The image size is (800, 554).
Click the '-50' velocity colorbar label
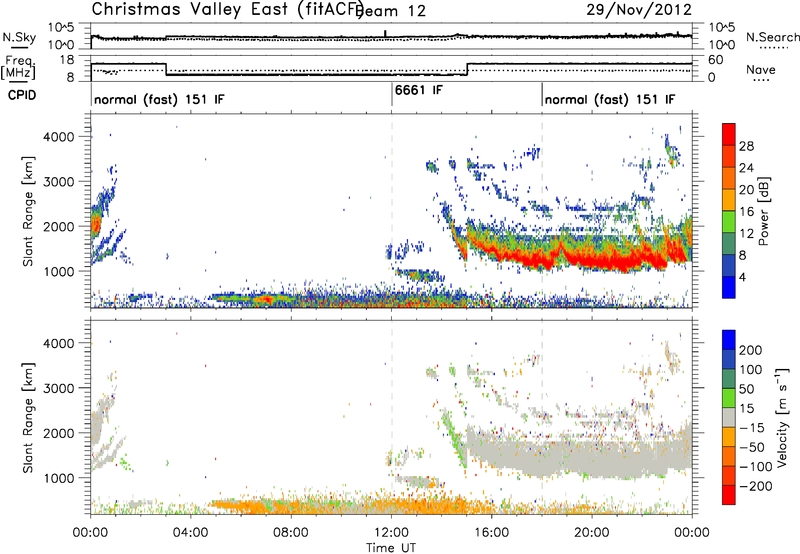[752, 447]
